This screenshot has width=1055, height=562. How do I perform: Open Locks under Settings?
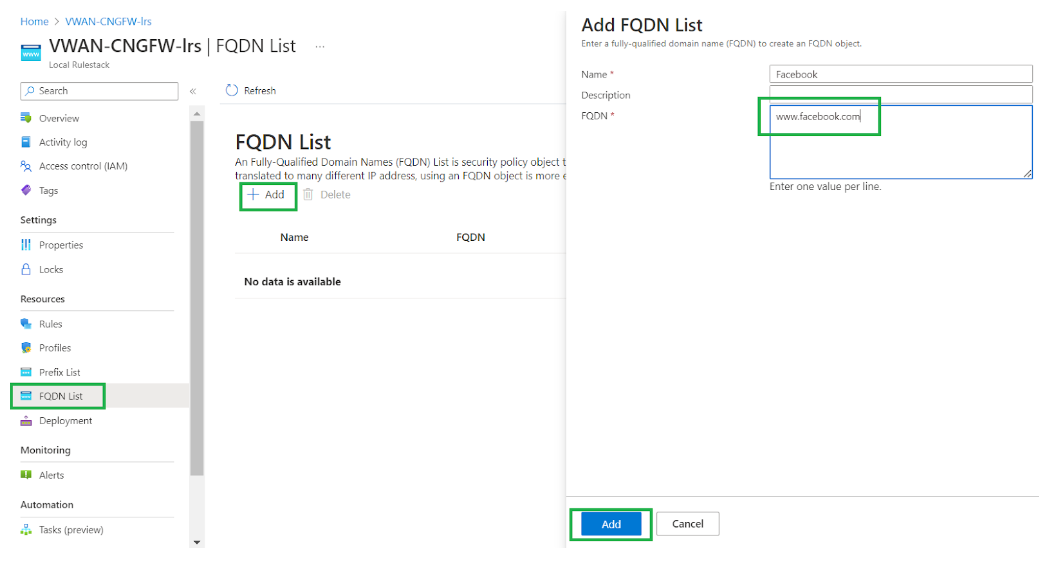point(50,269)
